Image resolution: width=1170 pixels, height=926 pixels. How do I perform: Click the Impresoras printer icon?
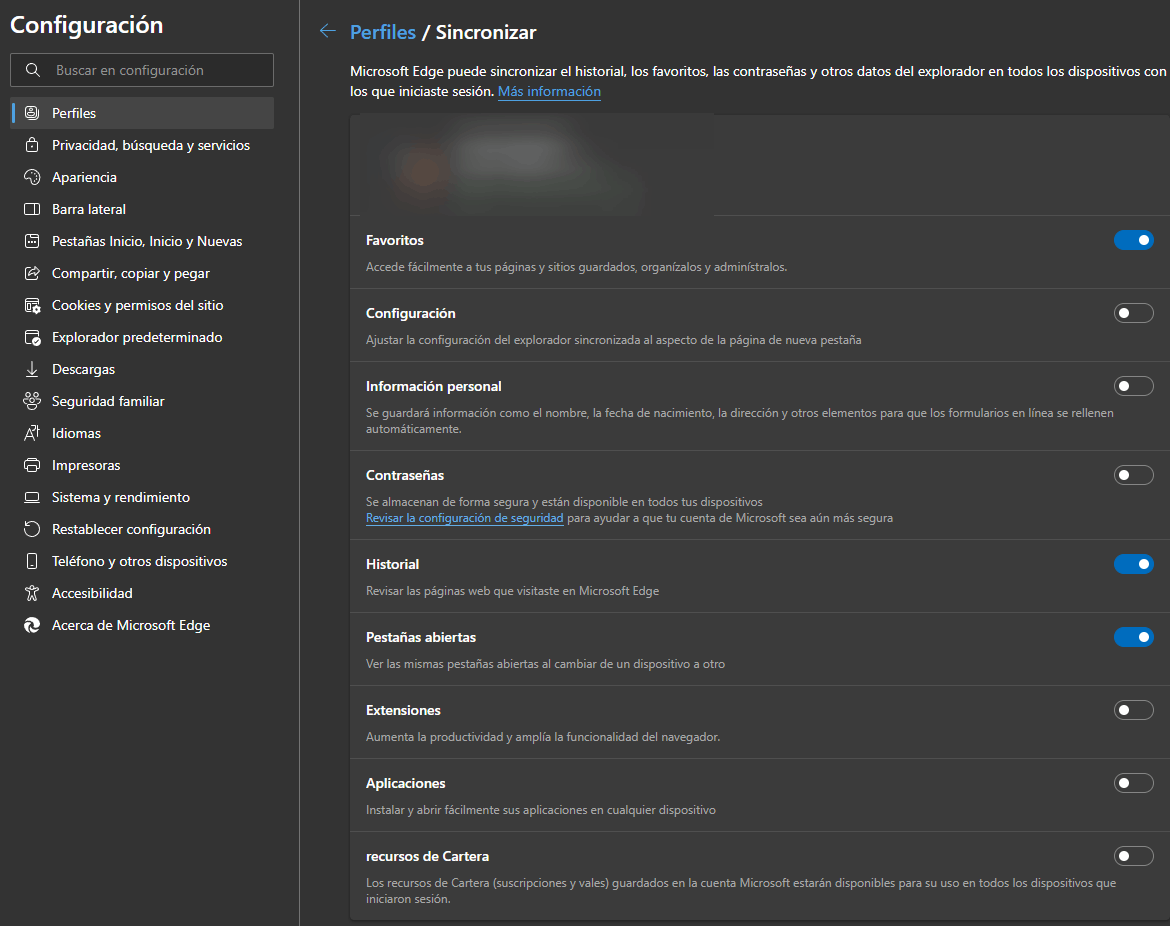pyautogui.click(x=32, y=465)
